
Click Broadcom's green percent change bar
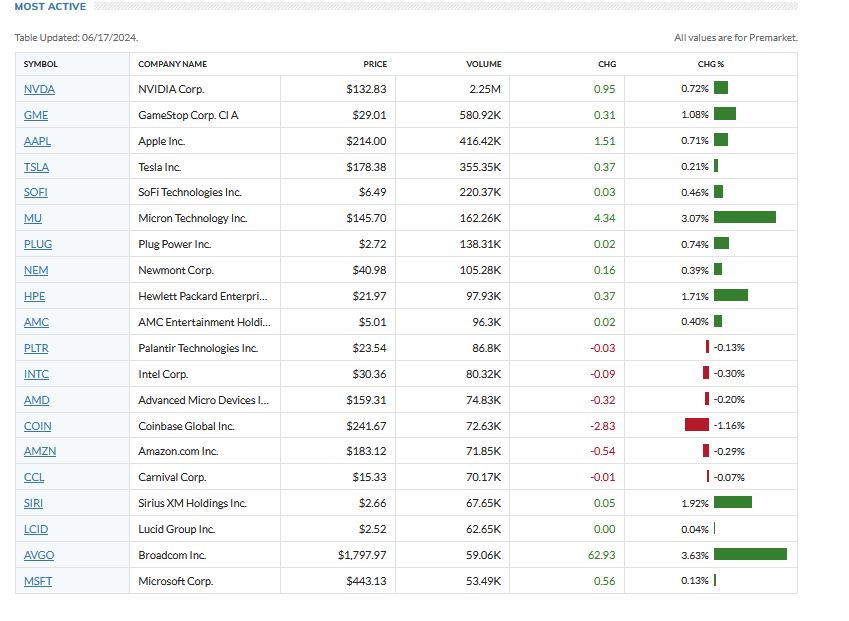tap(750, 555)
